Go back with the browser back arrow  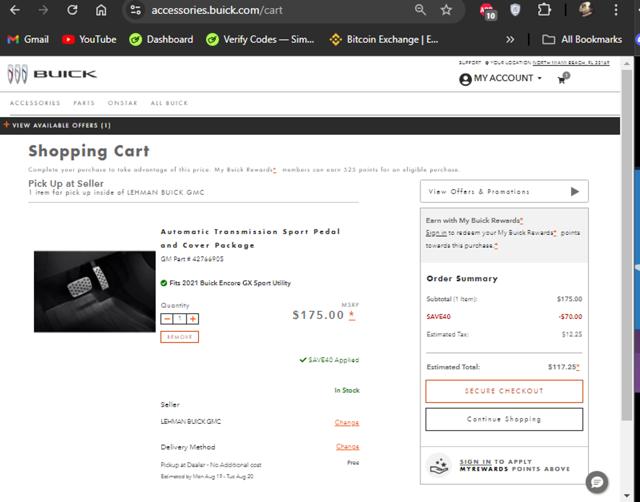[15, 10]
